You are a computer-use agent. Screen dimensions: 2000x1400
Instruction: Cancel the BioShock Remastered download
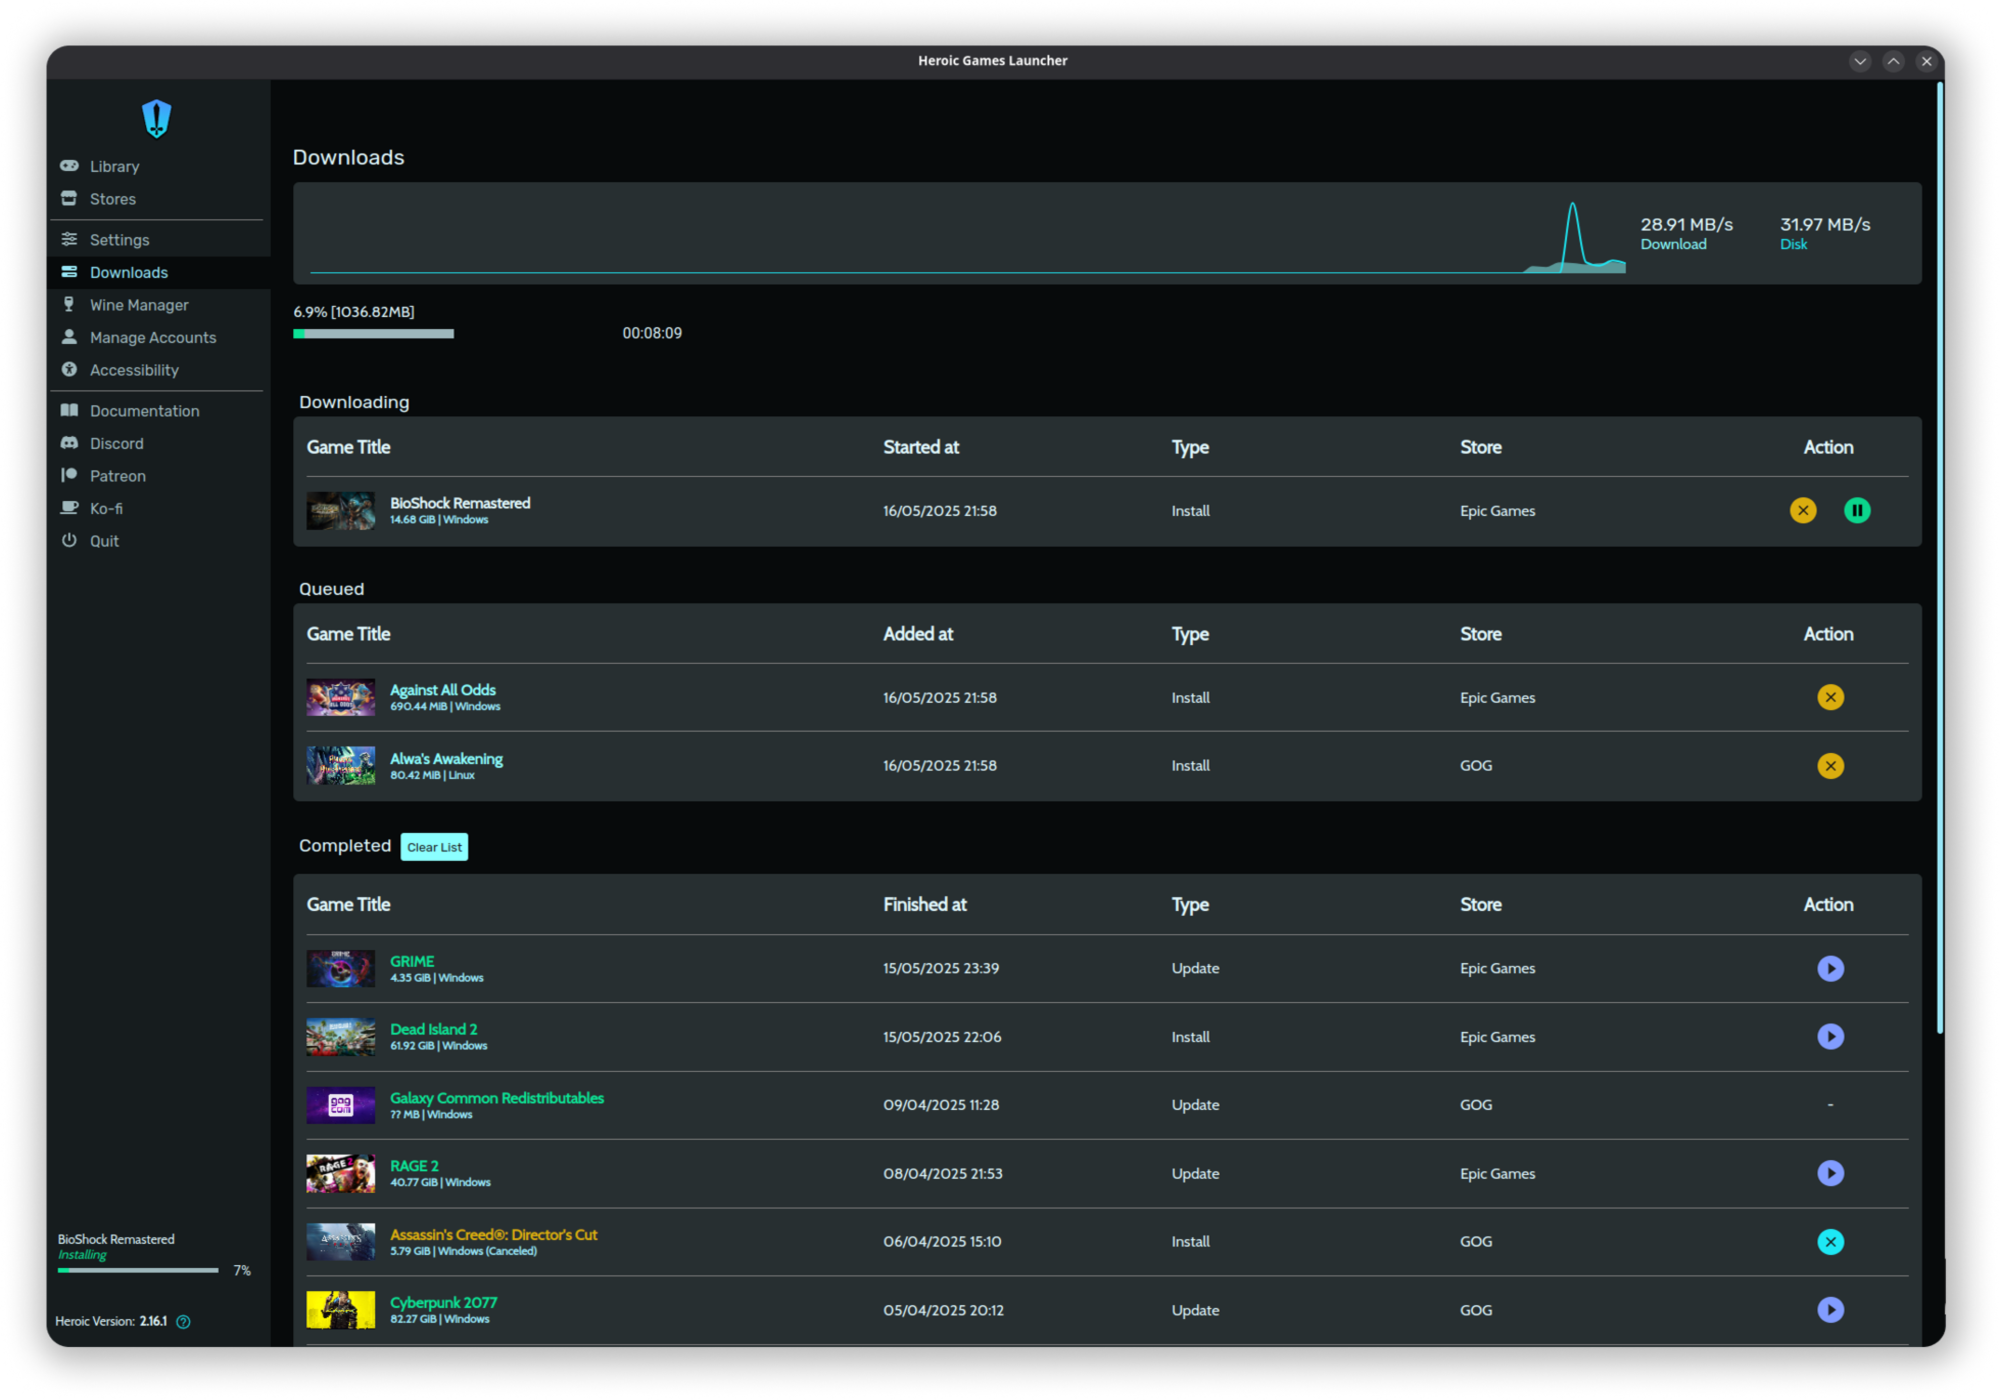pos(1803,511)
